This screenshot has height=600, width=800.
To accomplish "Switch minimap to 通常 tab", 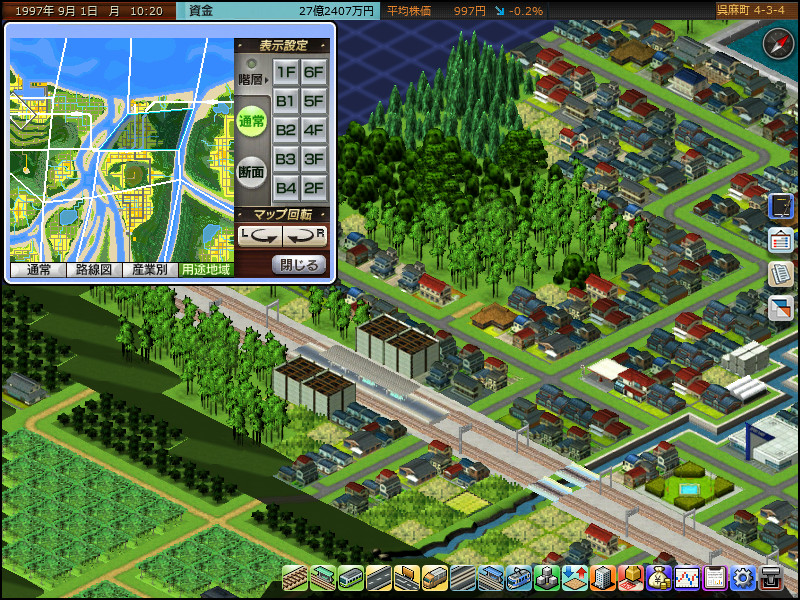I will click(38, 269).
